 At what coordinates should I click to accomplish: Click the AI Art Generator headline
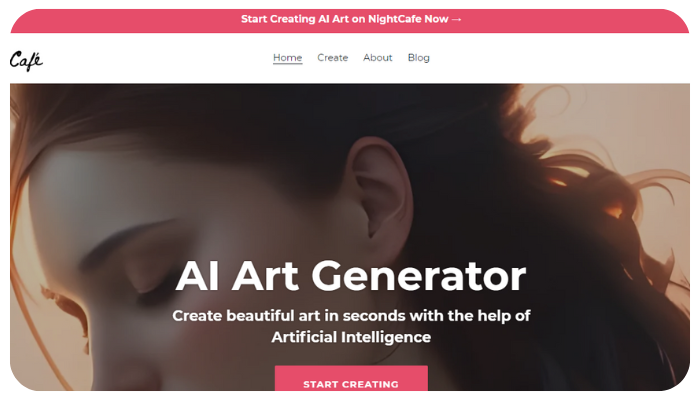coord(351,276)
